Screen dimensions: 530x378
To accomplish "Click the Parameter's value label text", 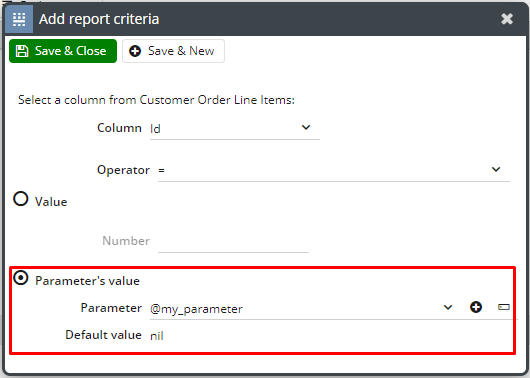I will click(x=87, y=281).
